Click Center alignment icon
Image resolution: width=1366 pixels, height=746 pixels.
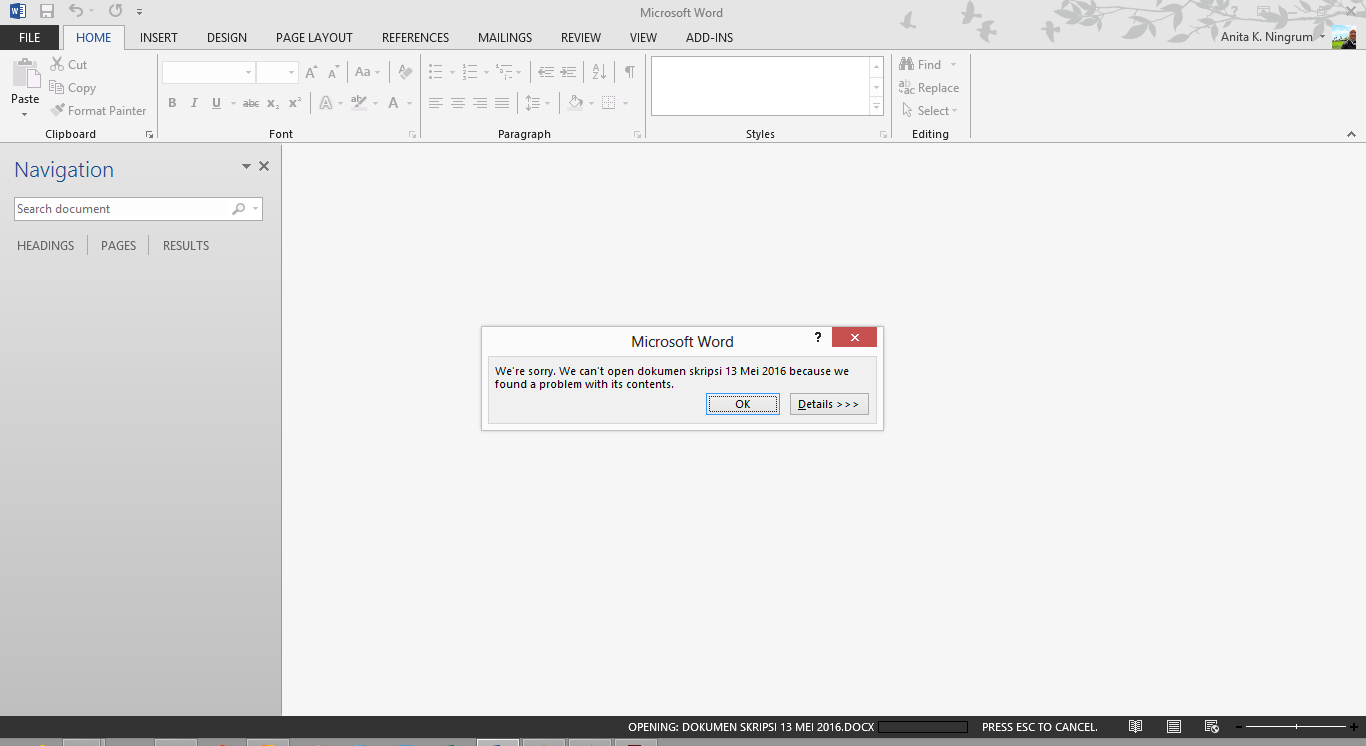point(458,103)
